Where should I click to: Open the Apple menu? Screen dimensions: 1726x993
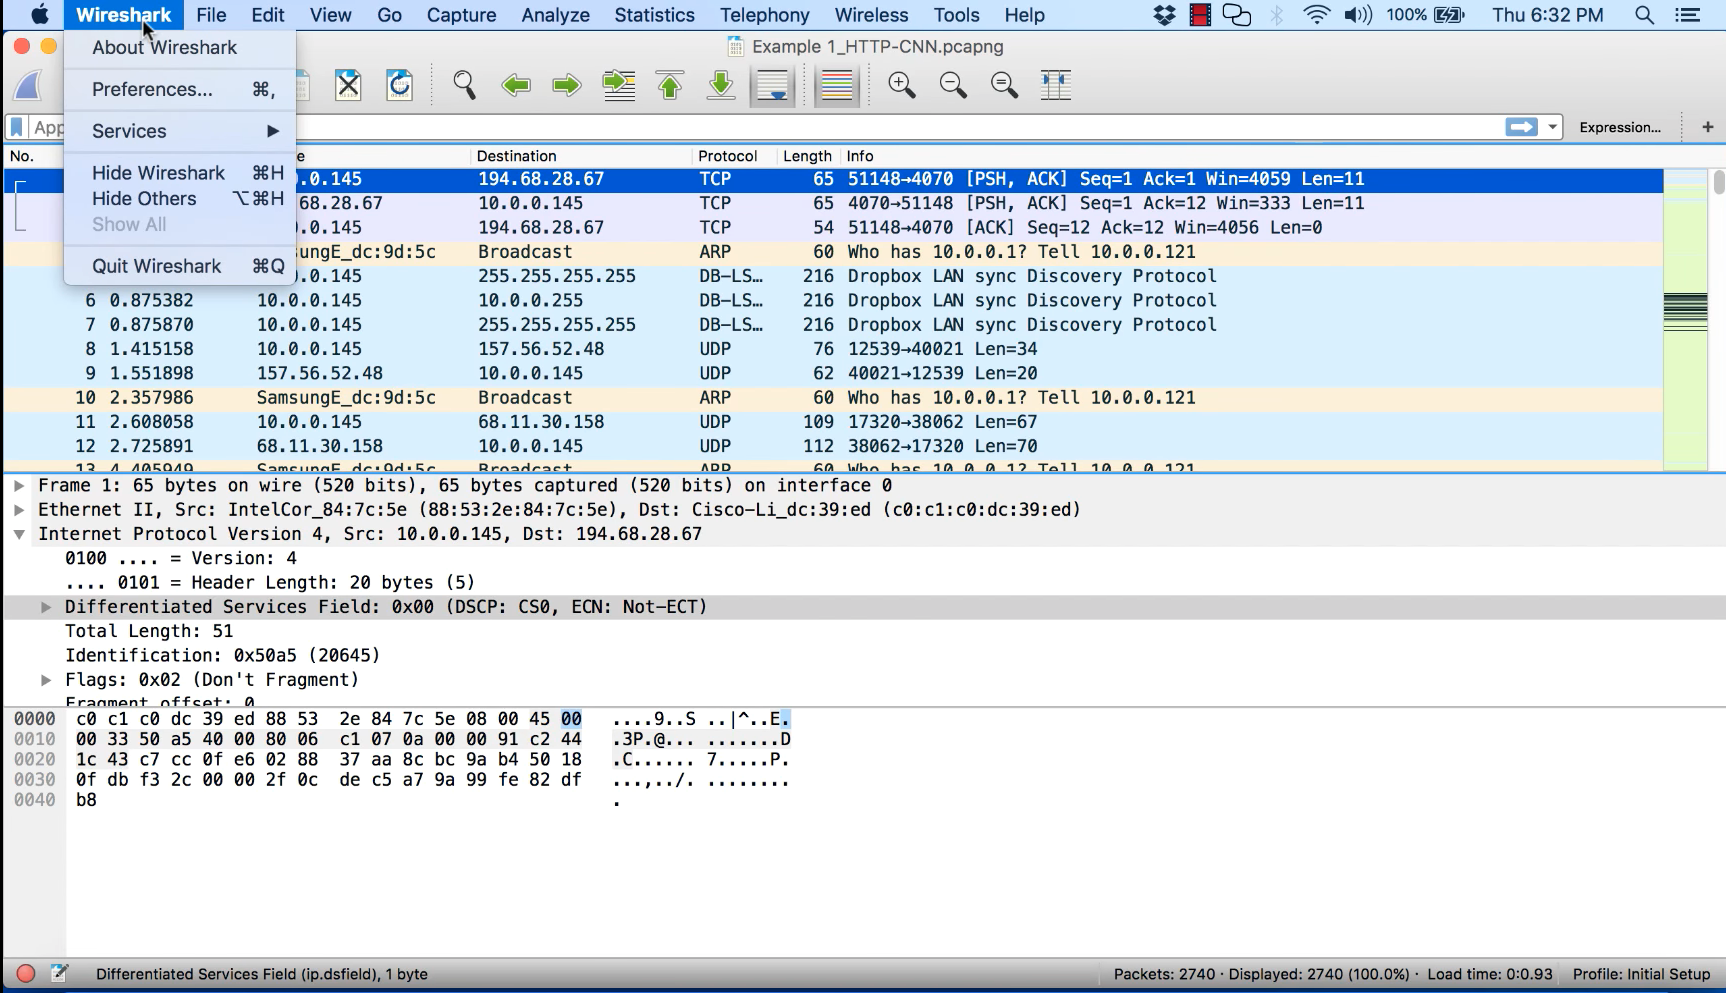(x=40, y=15)
